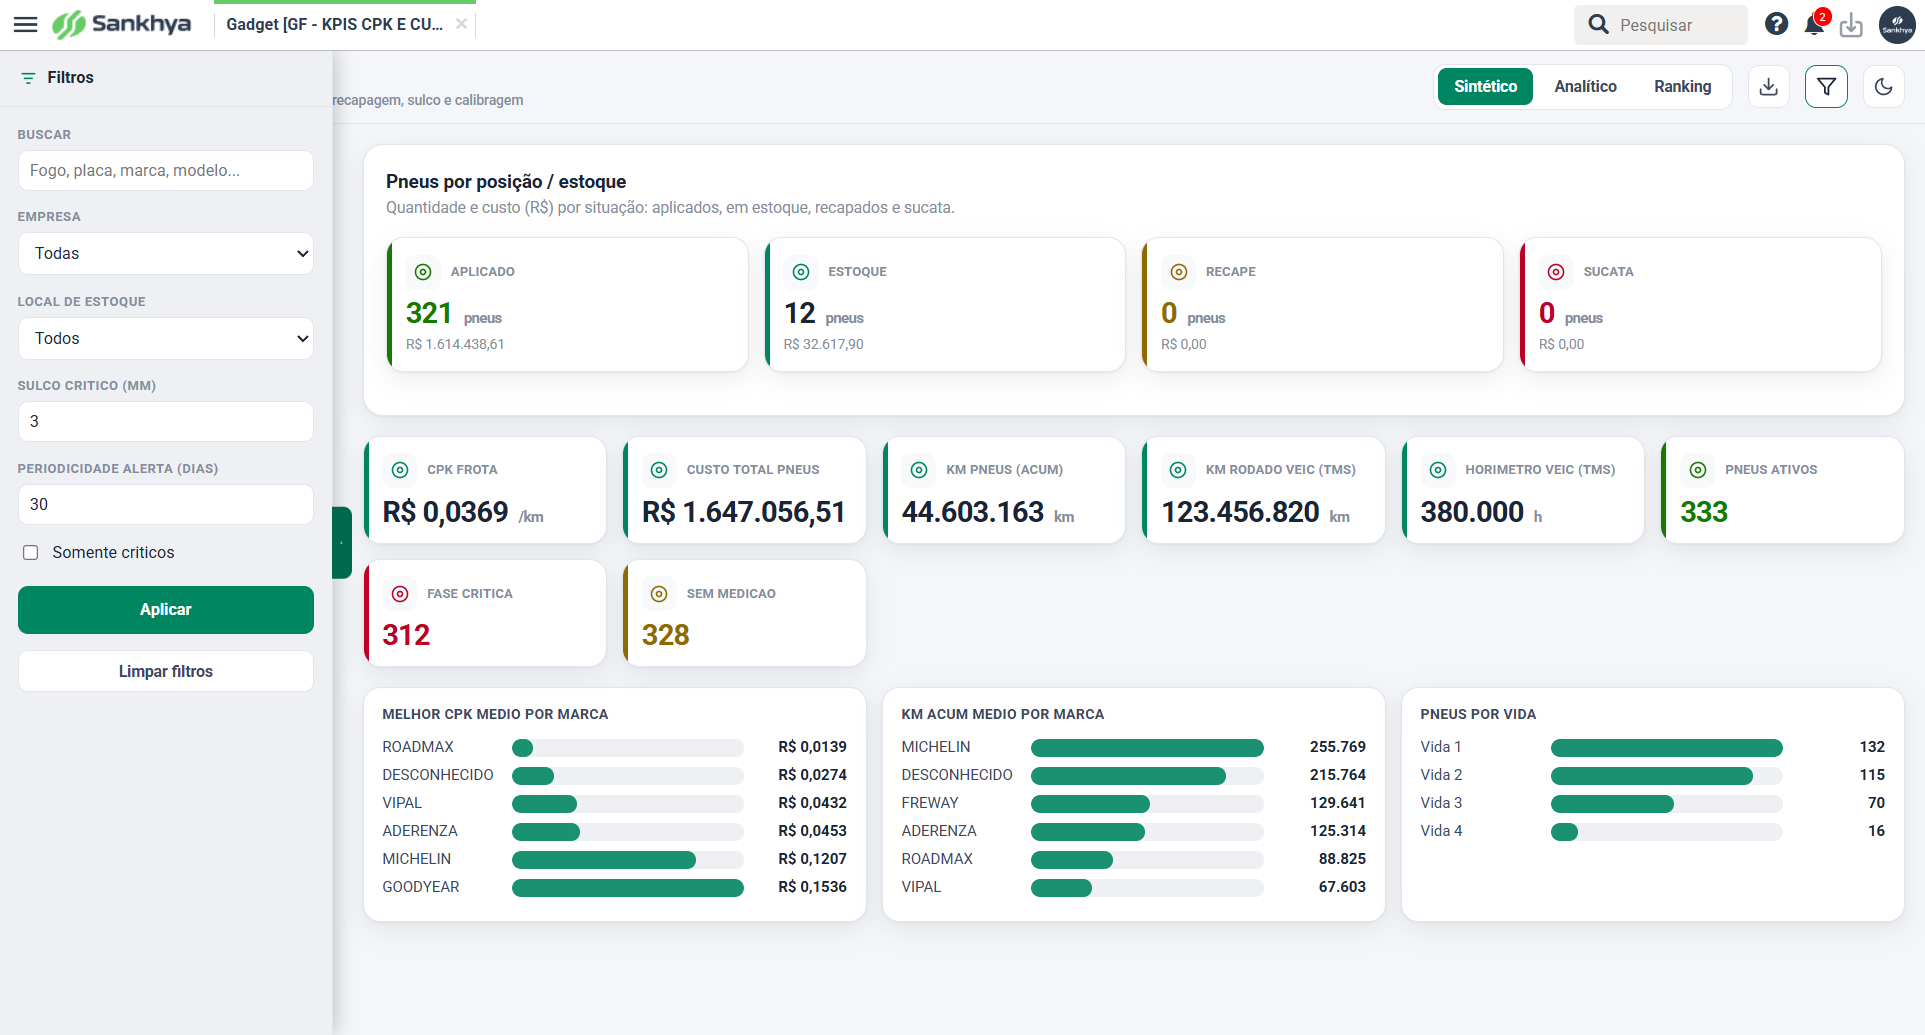The height and width of the screenshot is (1035, 1925).
Task: Click the Aplicar button
Action: coord(166,610)
